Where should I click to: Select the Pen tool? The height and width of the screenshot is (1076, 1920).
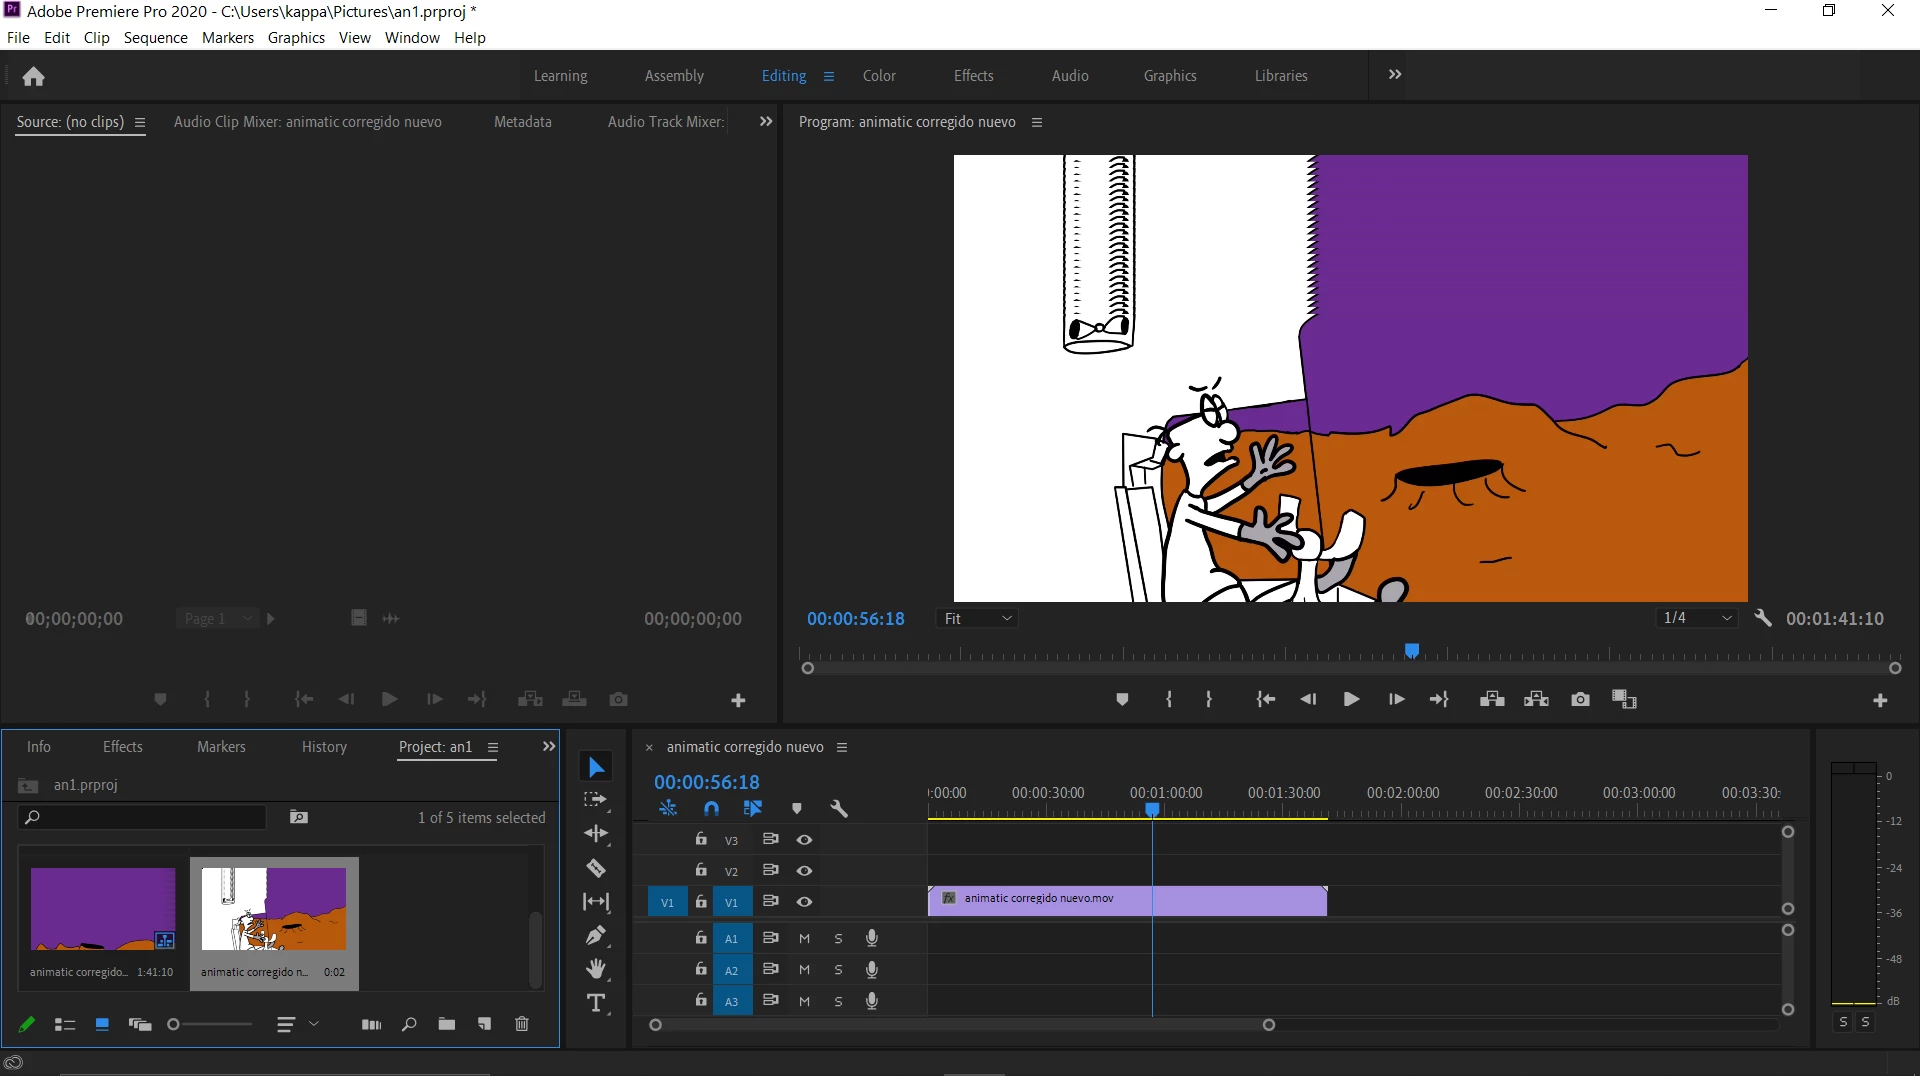[596, 936]
